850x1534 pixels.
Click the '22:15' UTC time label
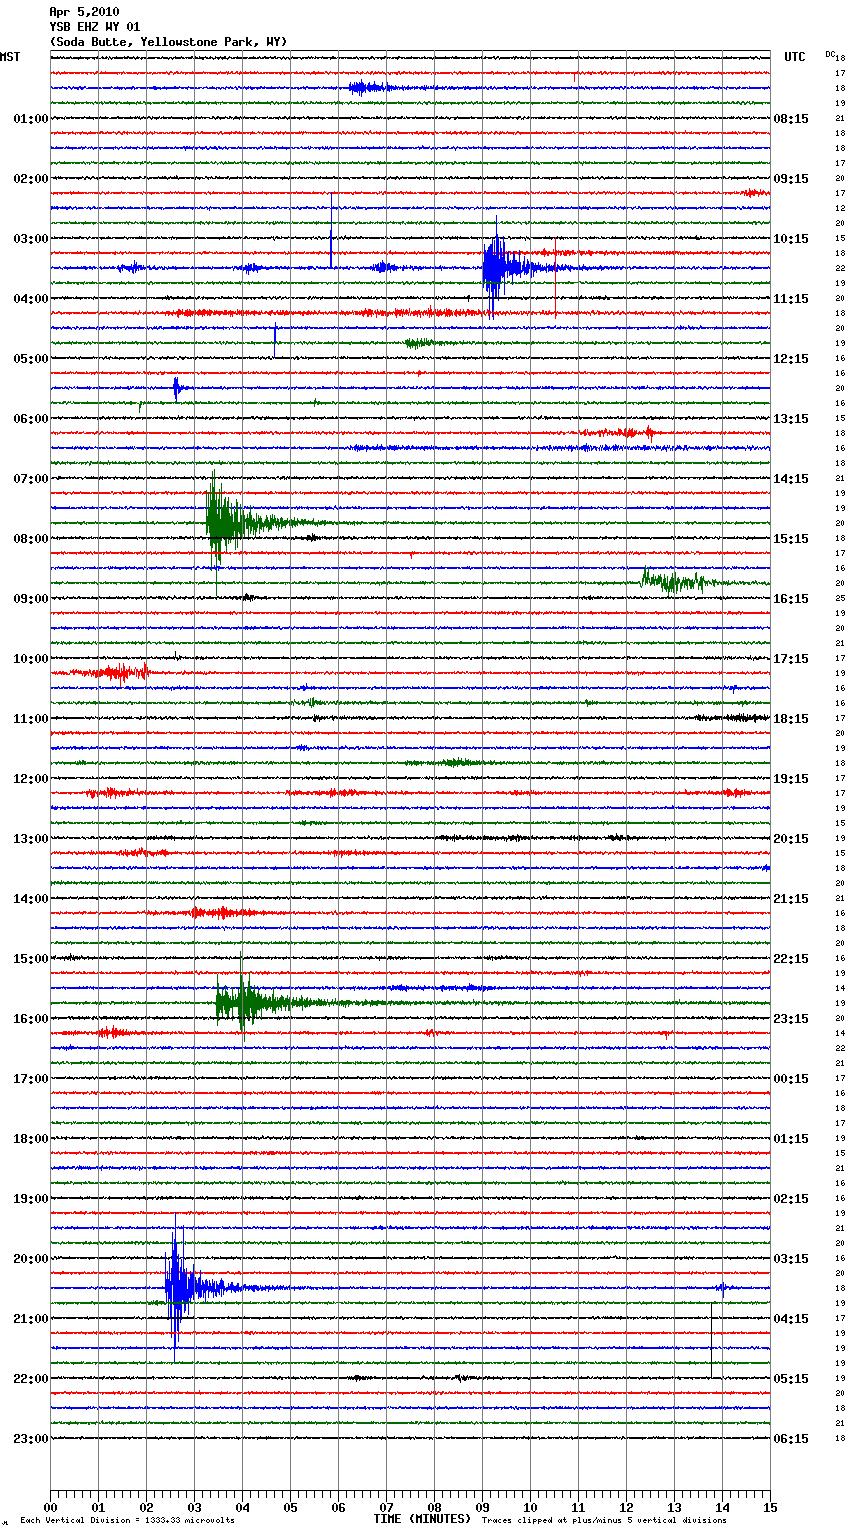pyautogui.click(x=791, y=959)
